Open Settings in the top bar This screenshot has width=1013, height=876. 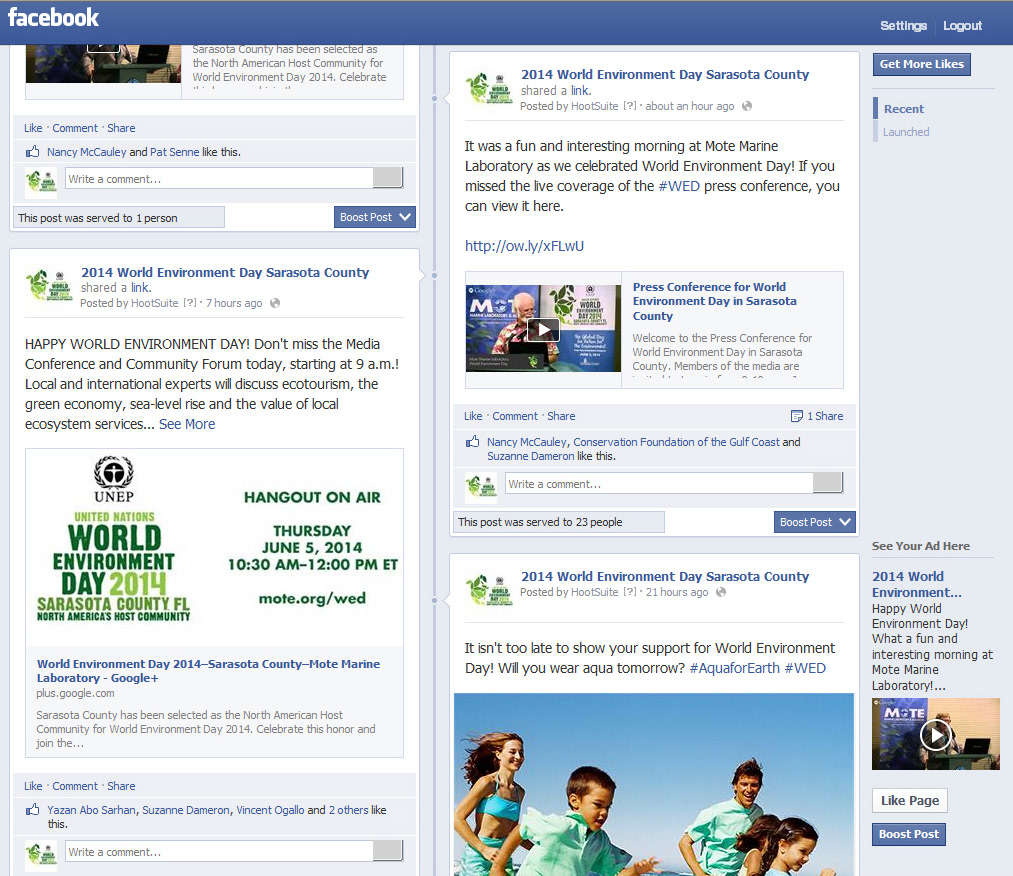pos(903,26)
